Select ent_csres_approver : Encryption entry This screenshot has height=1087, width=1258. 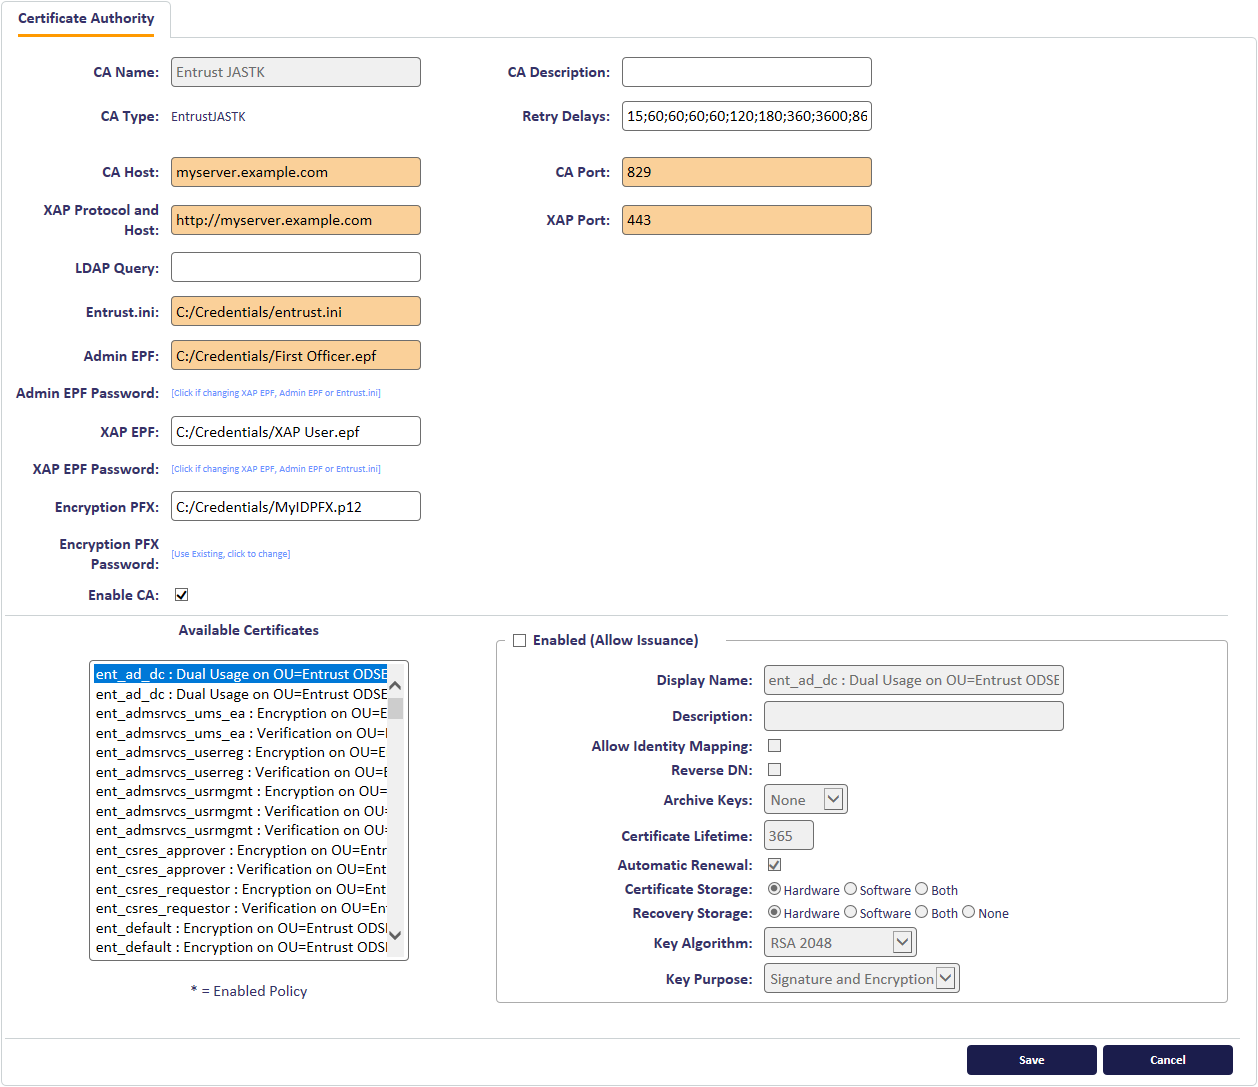(x=241, y=850)
